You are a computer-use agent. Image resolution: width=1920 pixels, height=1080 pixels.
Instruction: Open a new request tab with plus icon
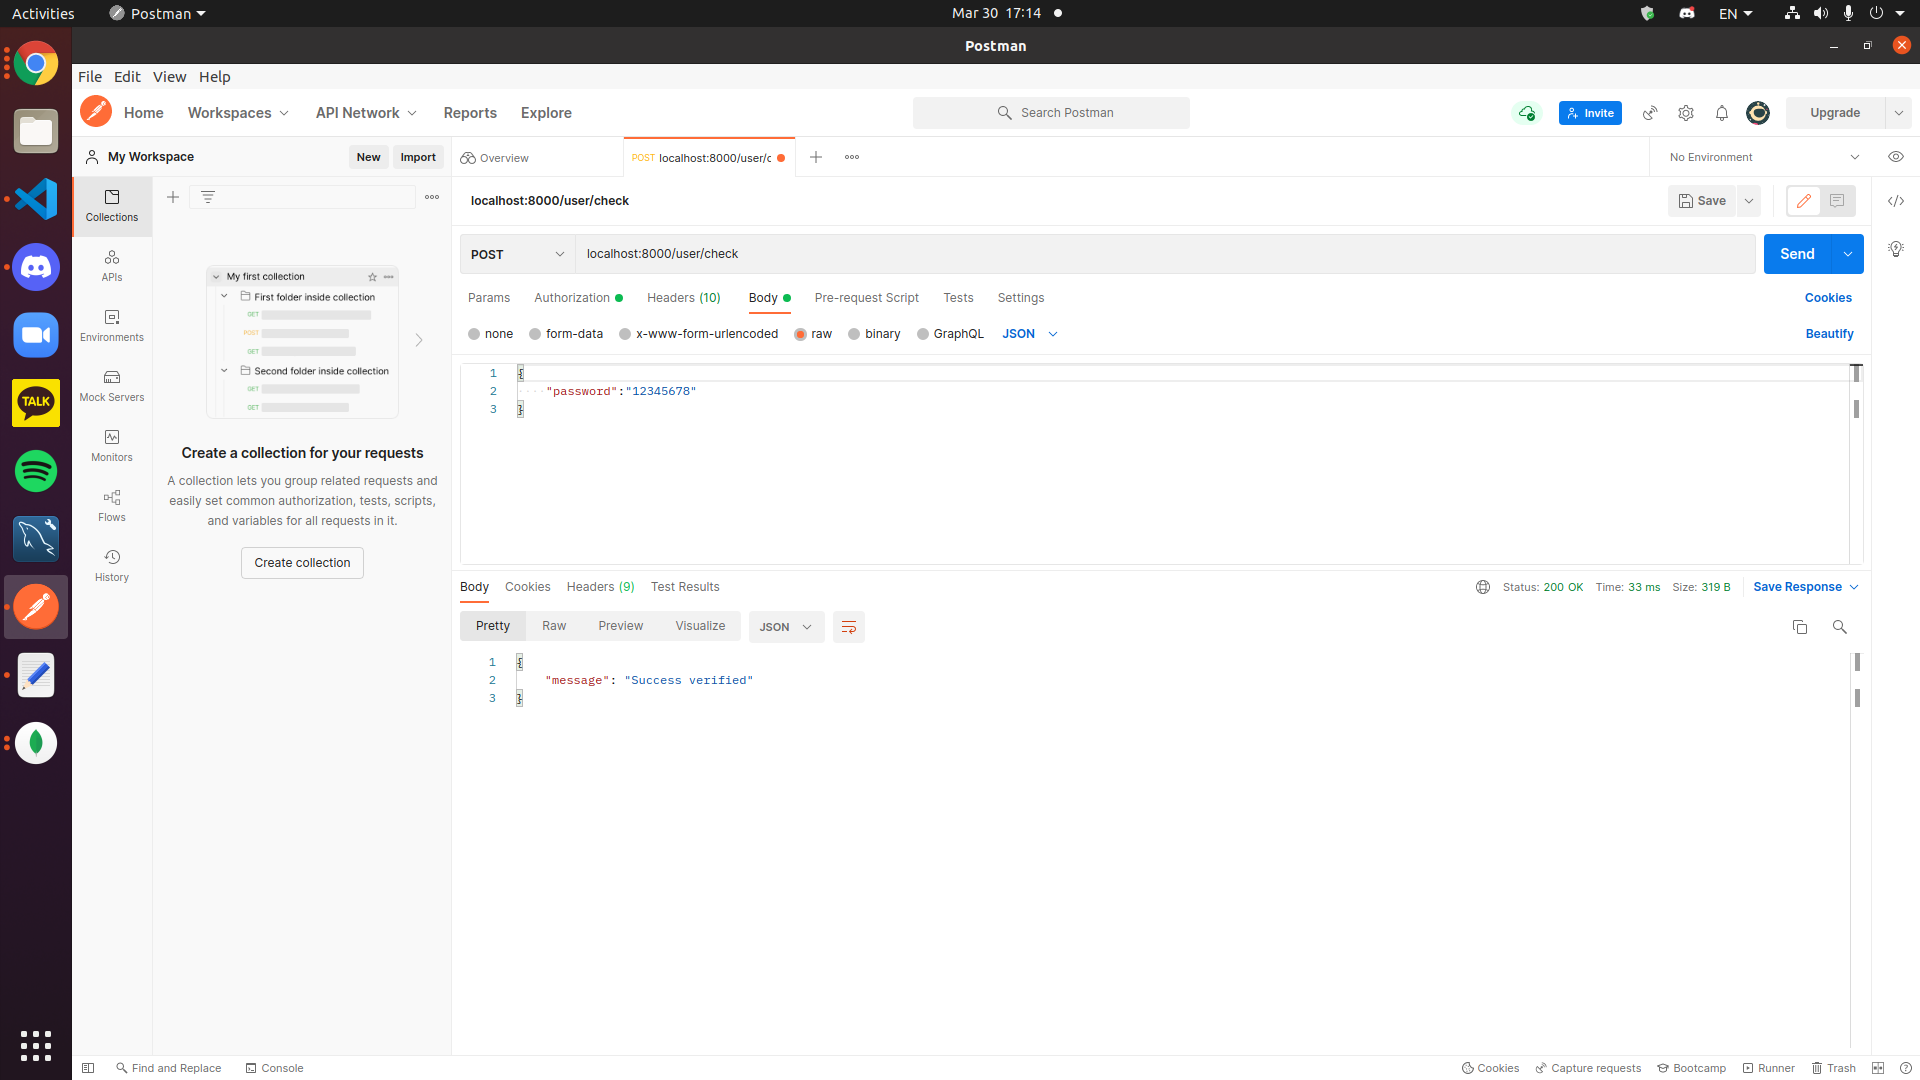[x=816, y=157]
